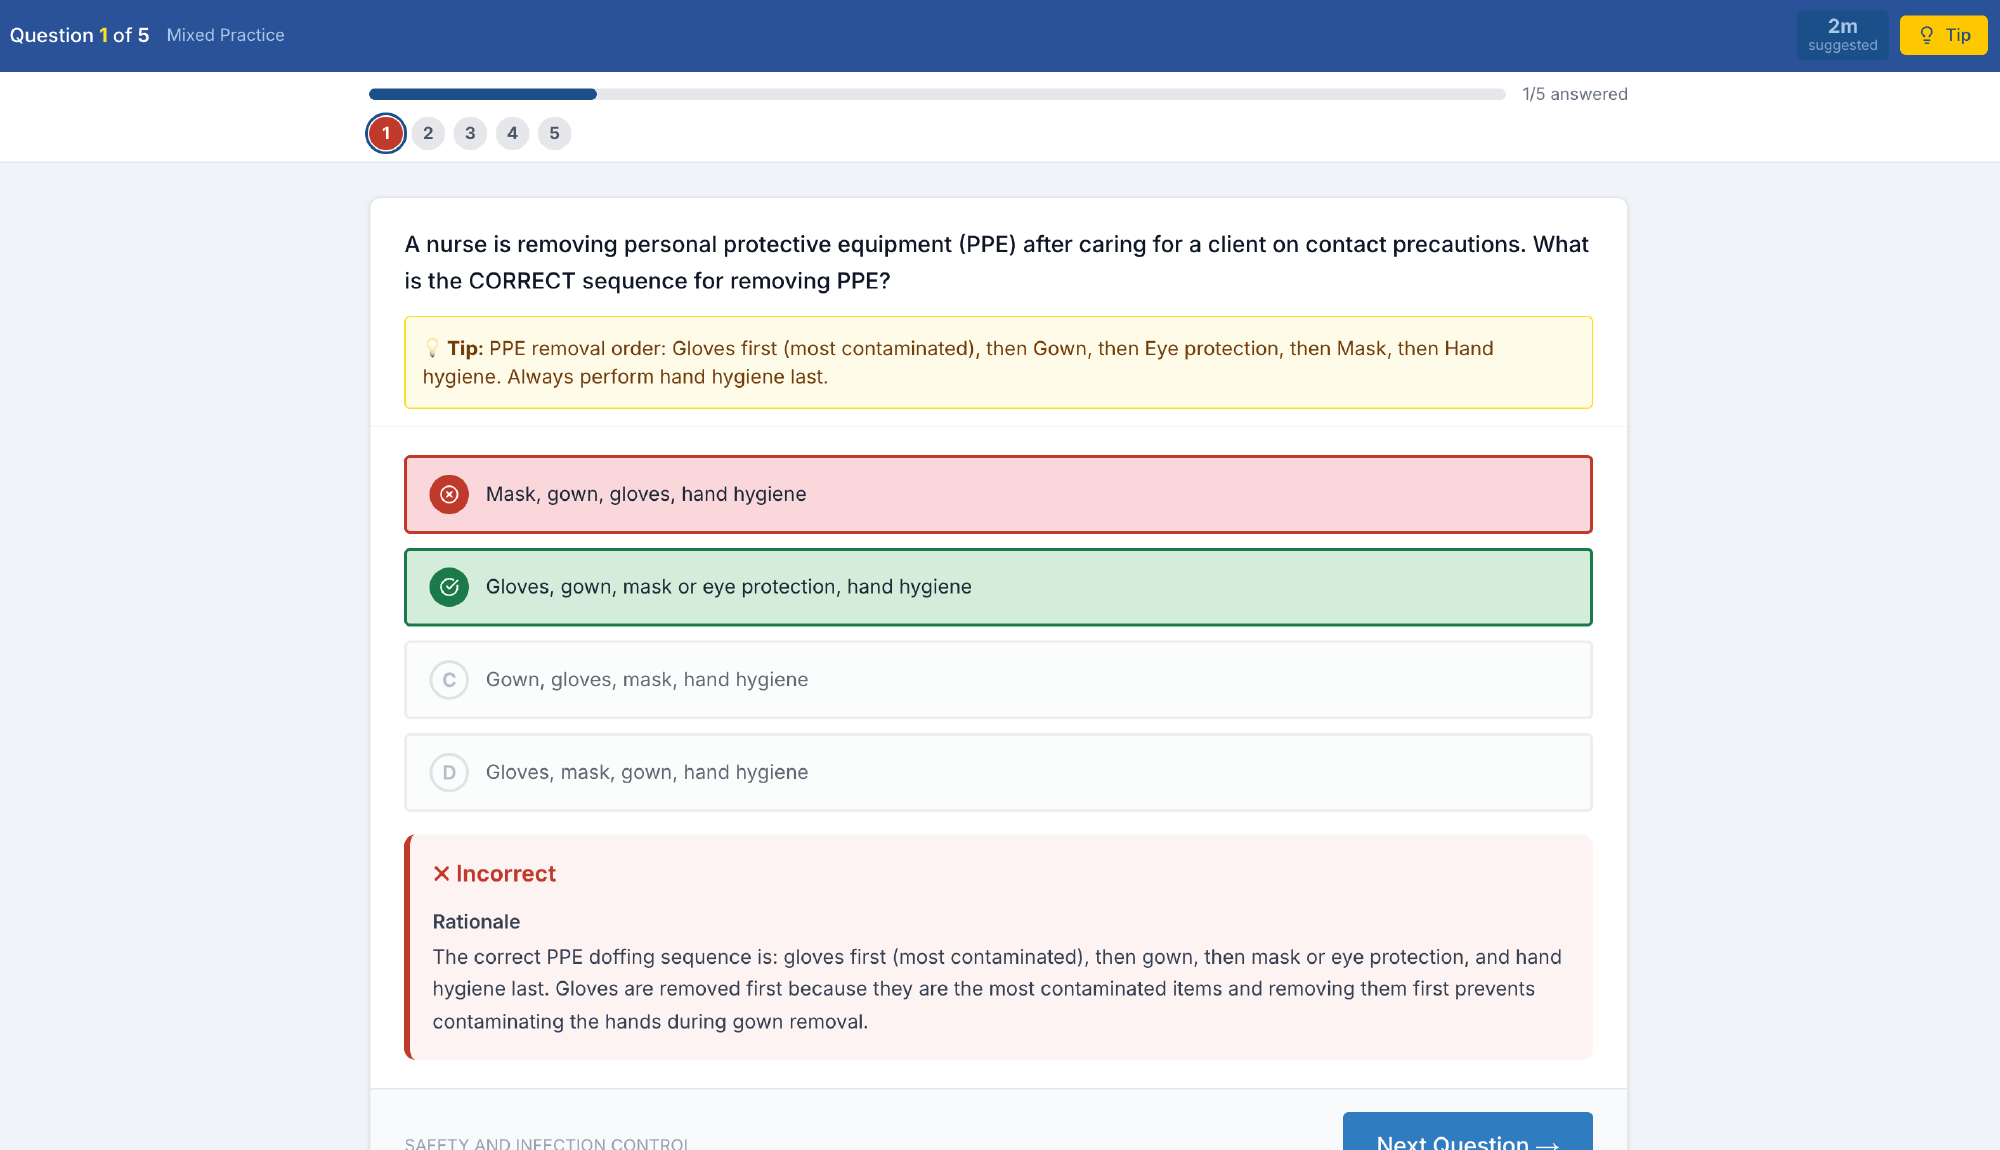Select answer D "Gloves, mask, gown, hand hygiene"
This screenshot has height=1150, width=2000.
pyautogui.click(x=998, y=772)
